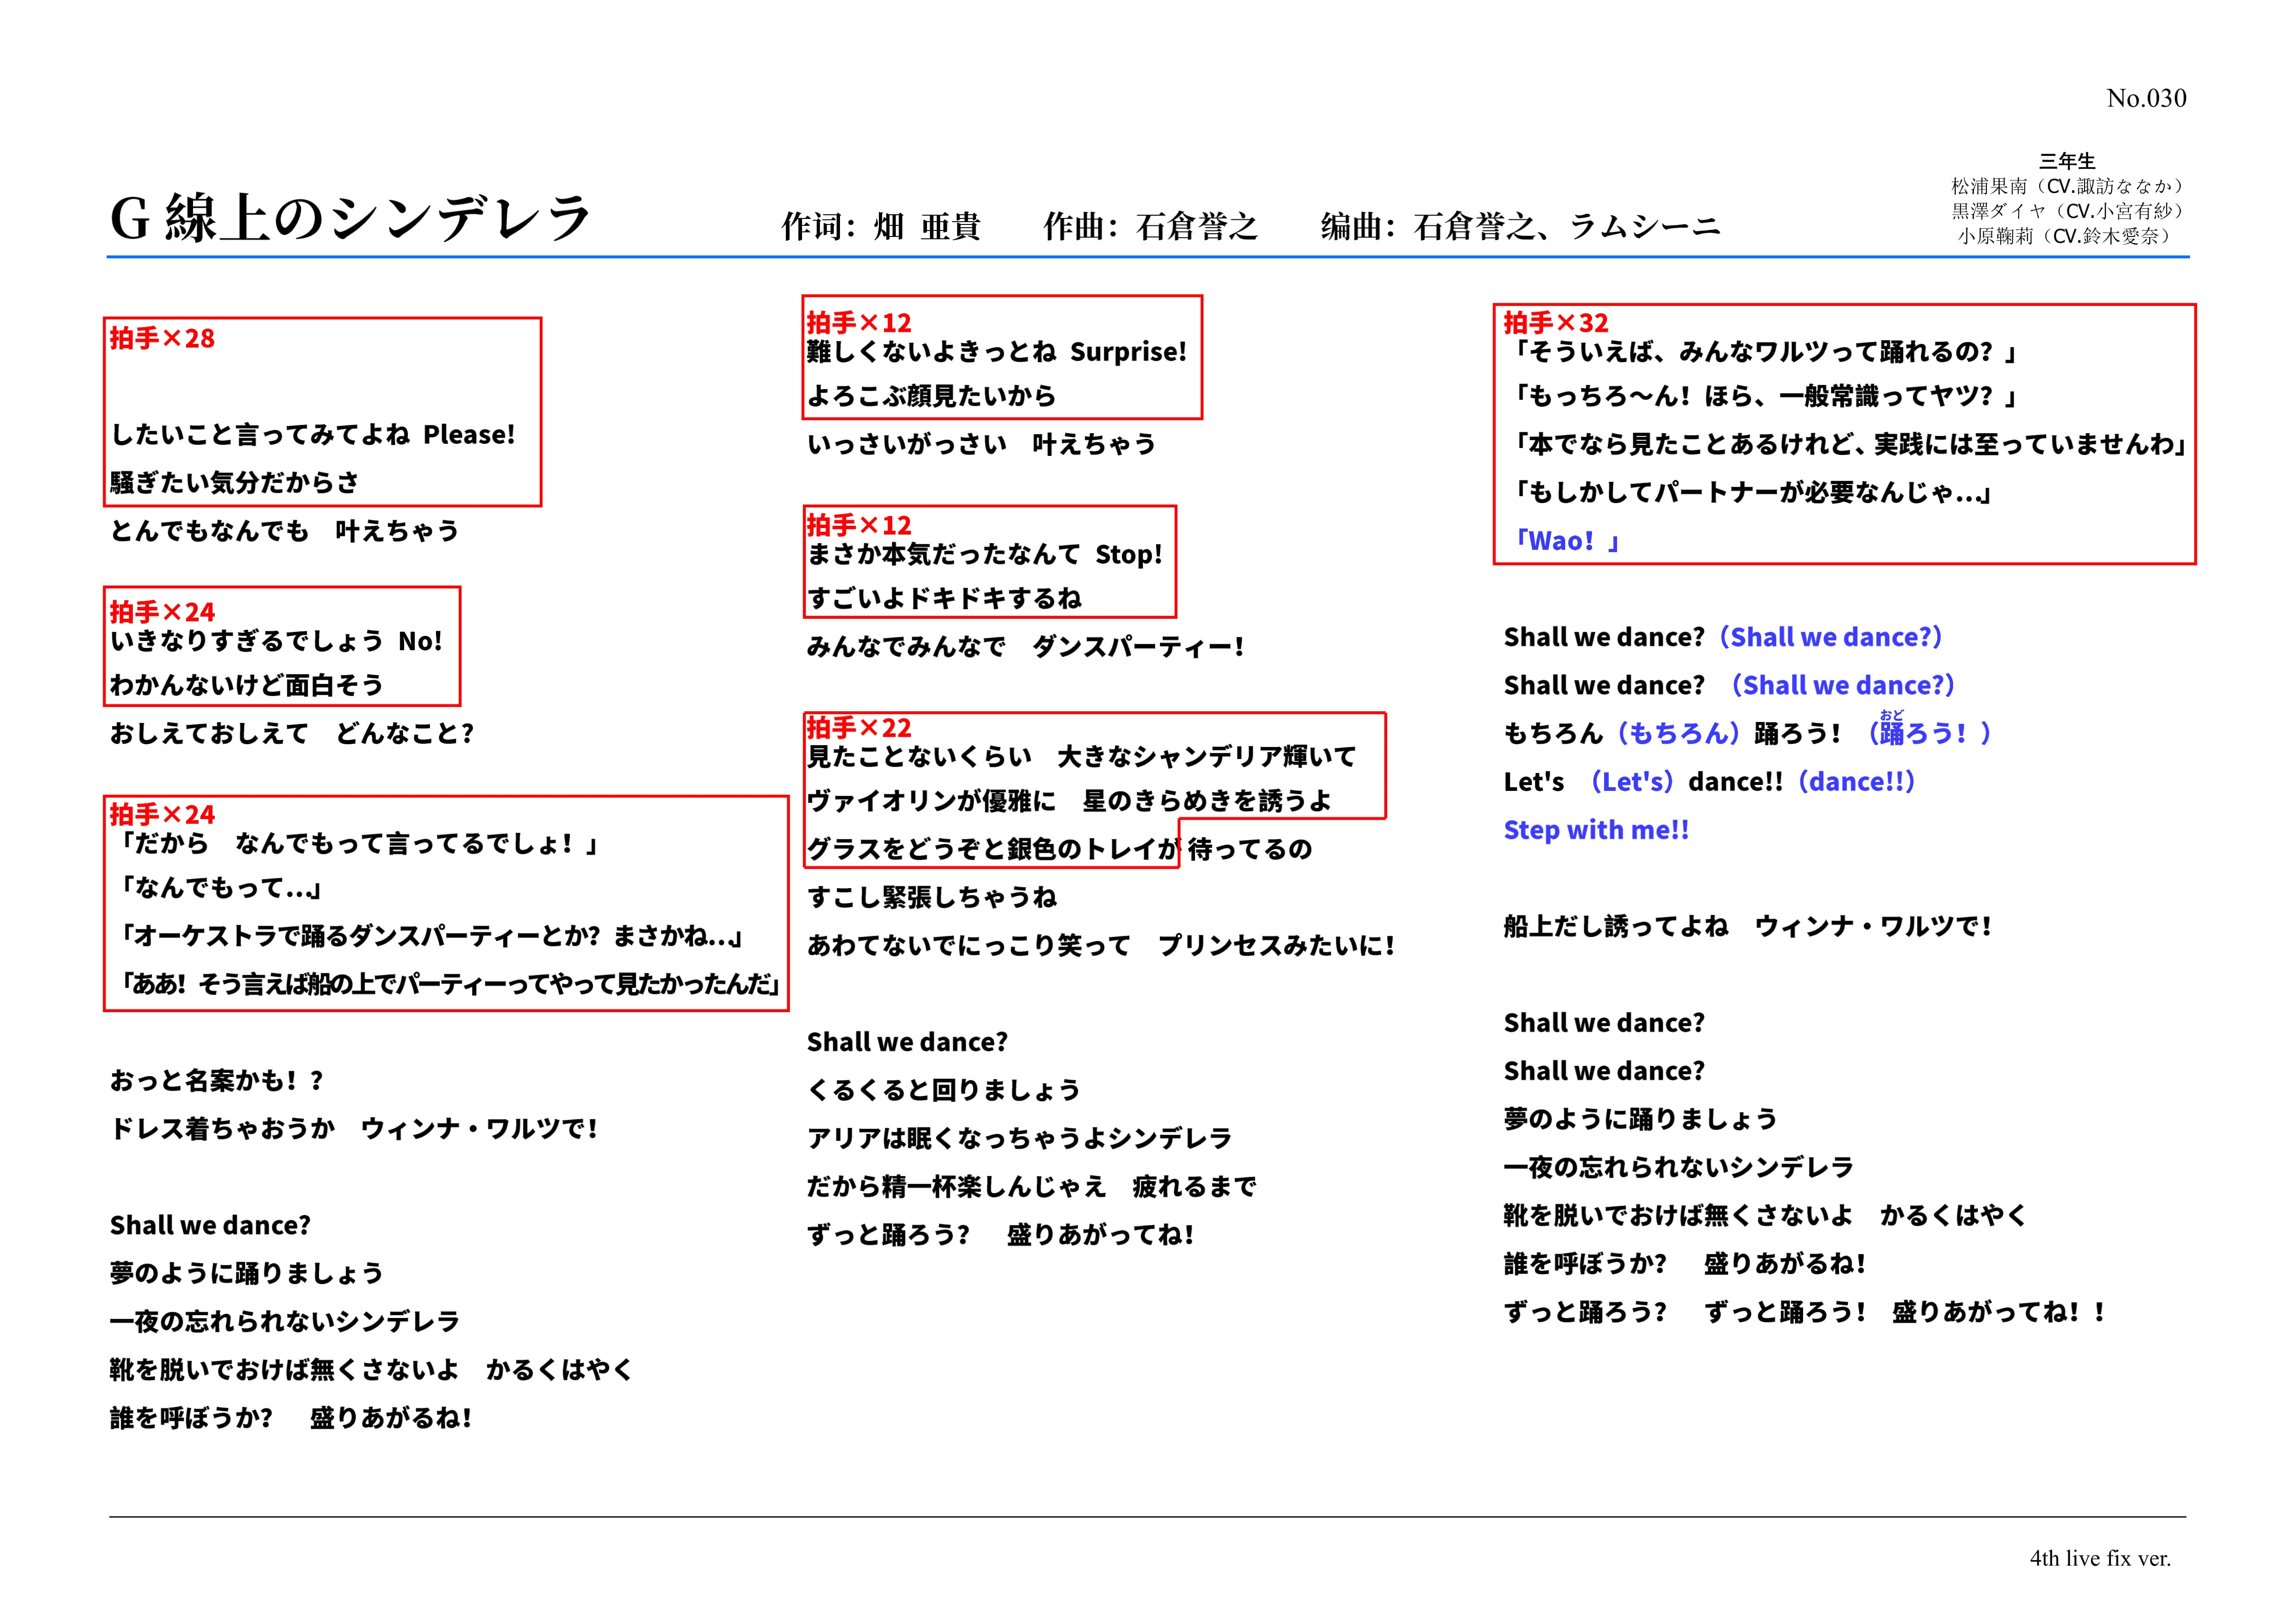Click the line 難しくないよきっとね Surprise!
The image size is (2296, 1623).
996,352
